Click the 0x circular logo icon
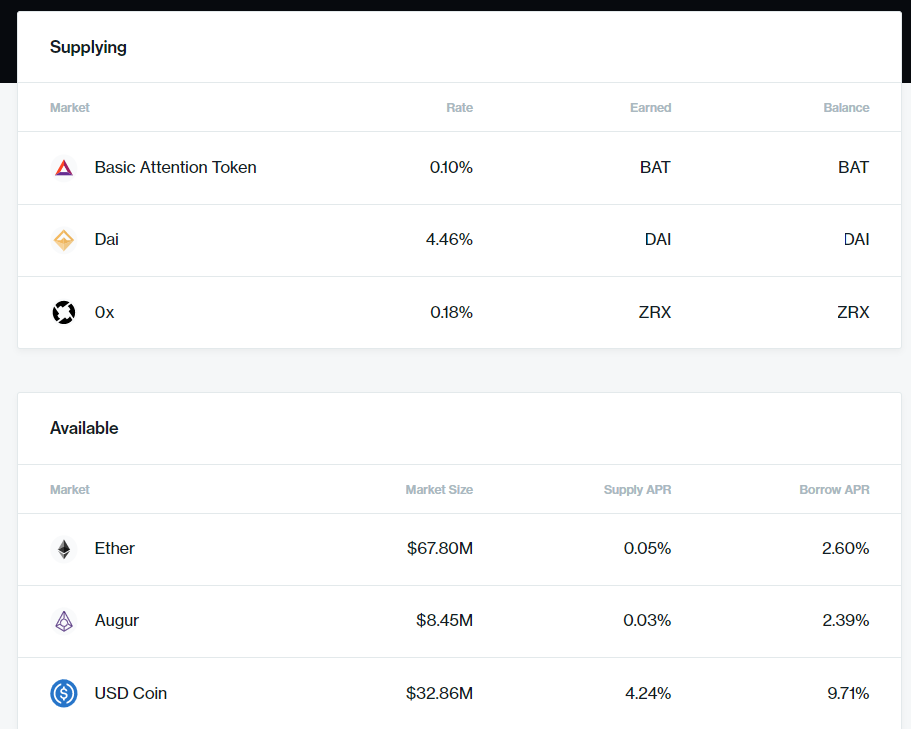The height and width of the screenshot is (729, 911). (64, 313)
